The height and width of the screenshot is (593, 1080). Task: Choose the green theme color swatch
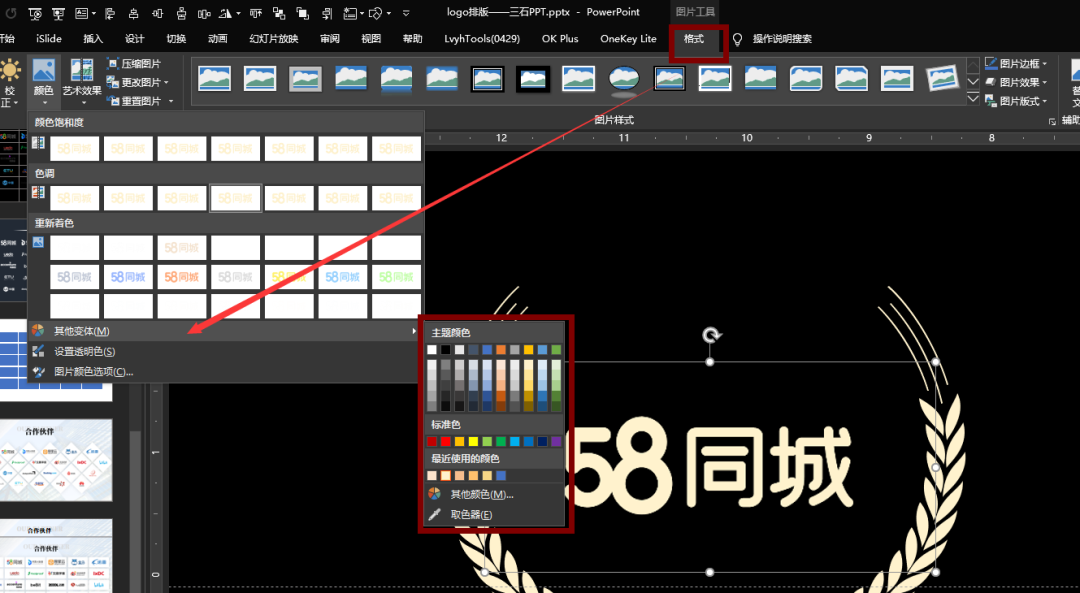tap(556, 350)
